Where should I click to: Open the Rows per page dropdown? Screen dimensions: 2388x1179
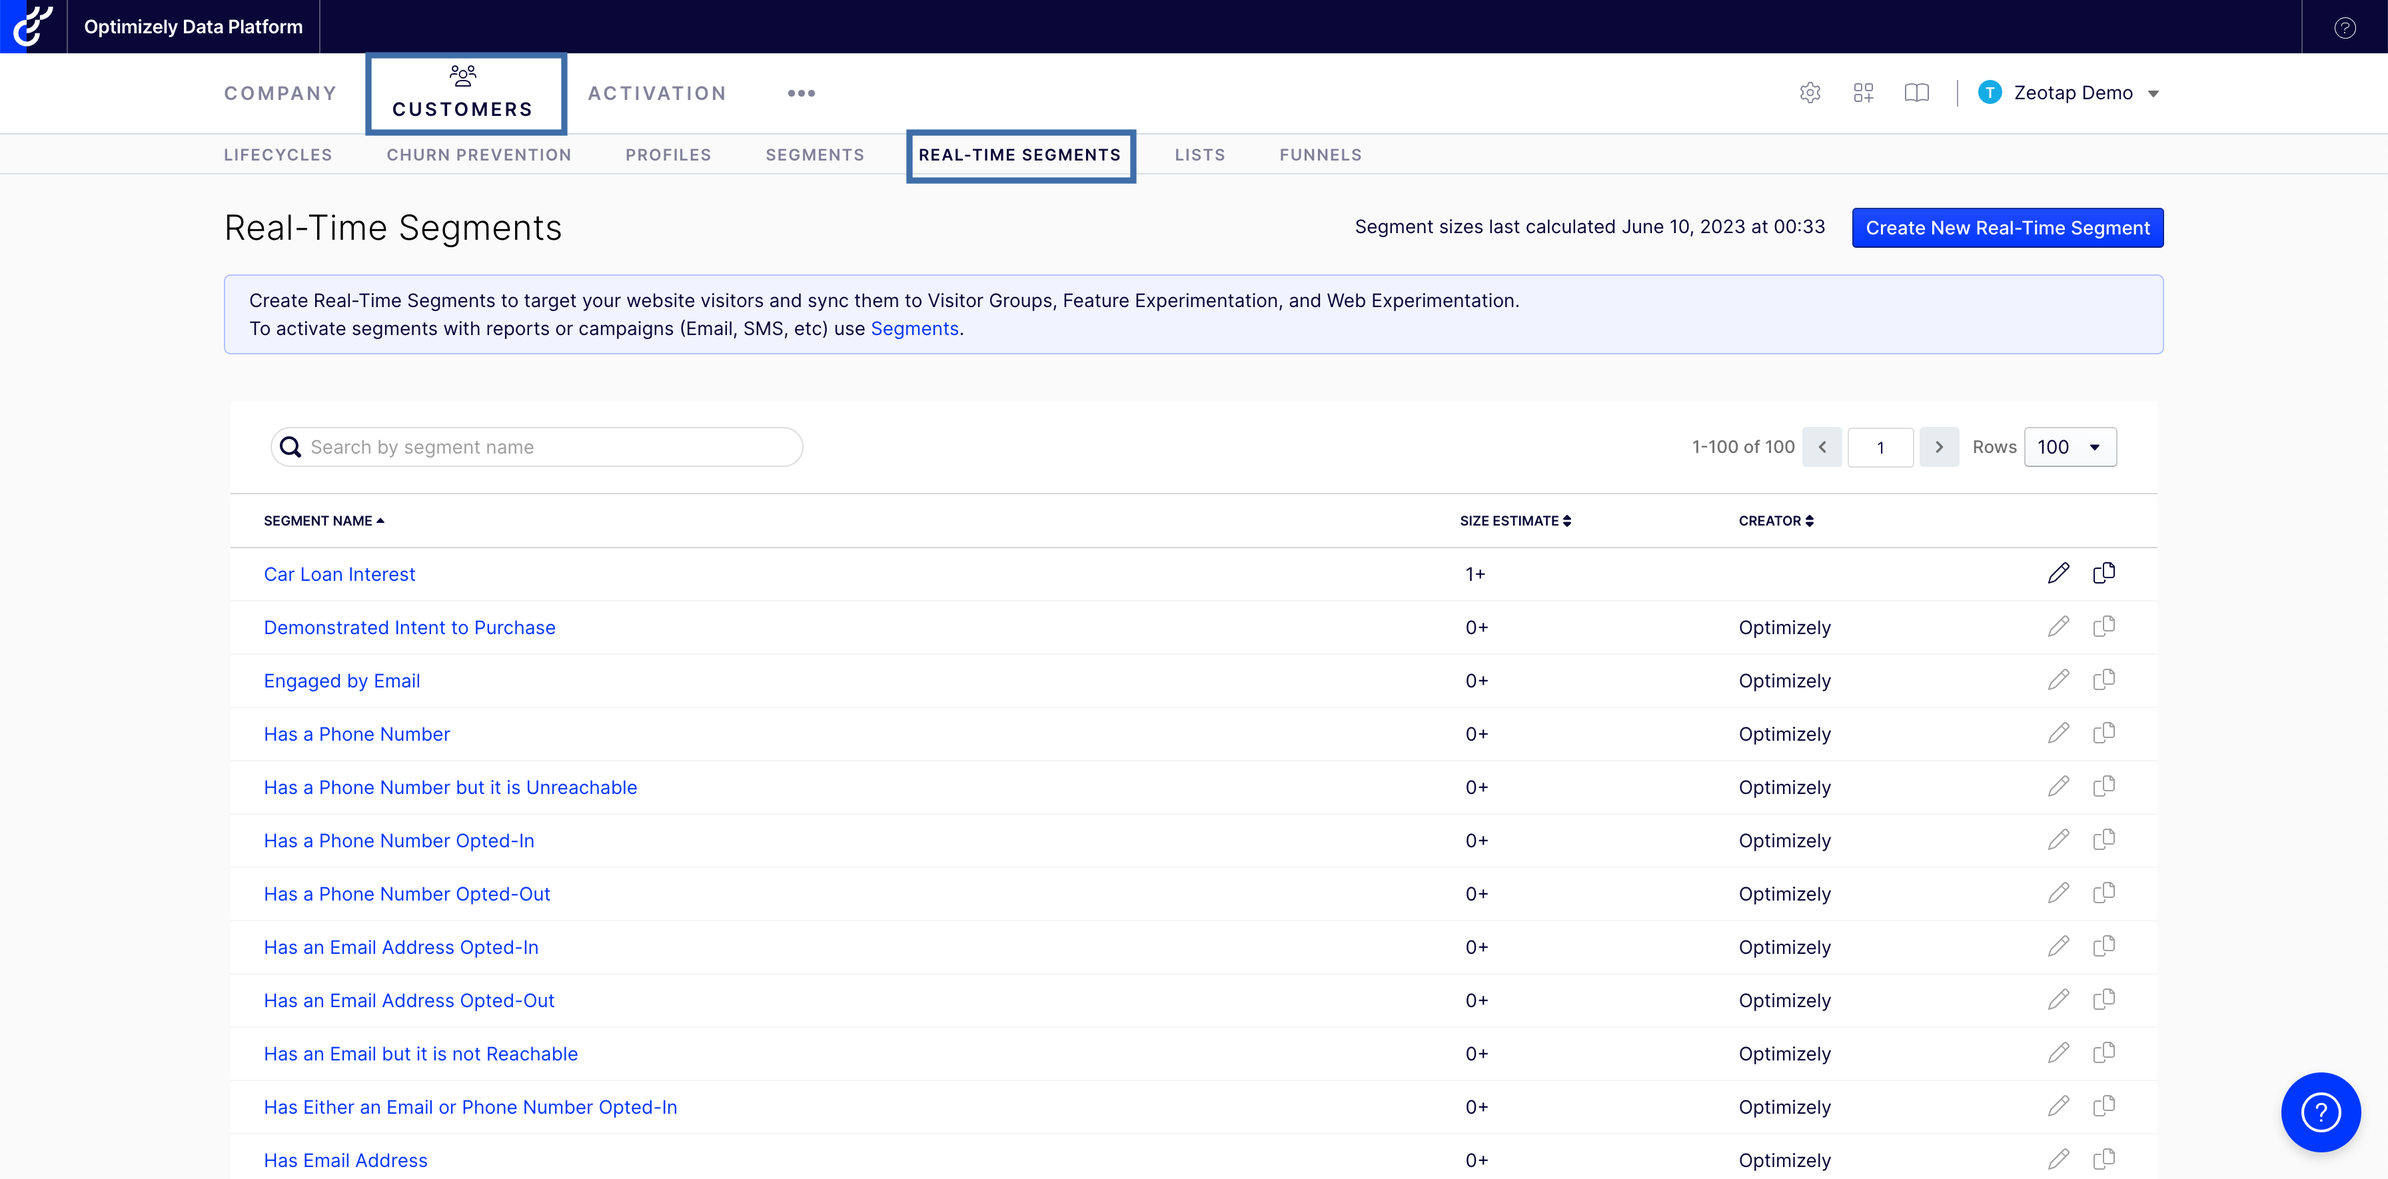point(2069,447)
